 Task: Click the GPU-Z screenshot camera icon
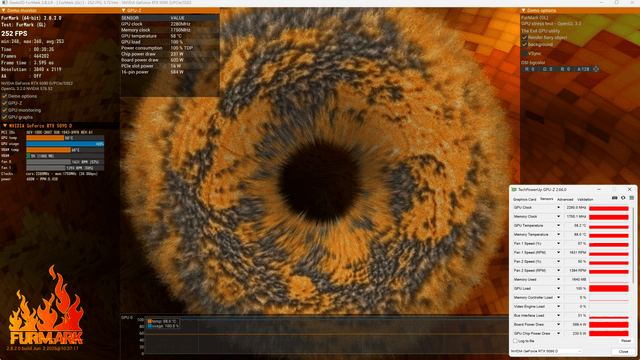(614, 198)
